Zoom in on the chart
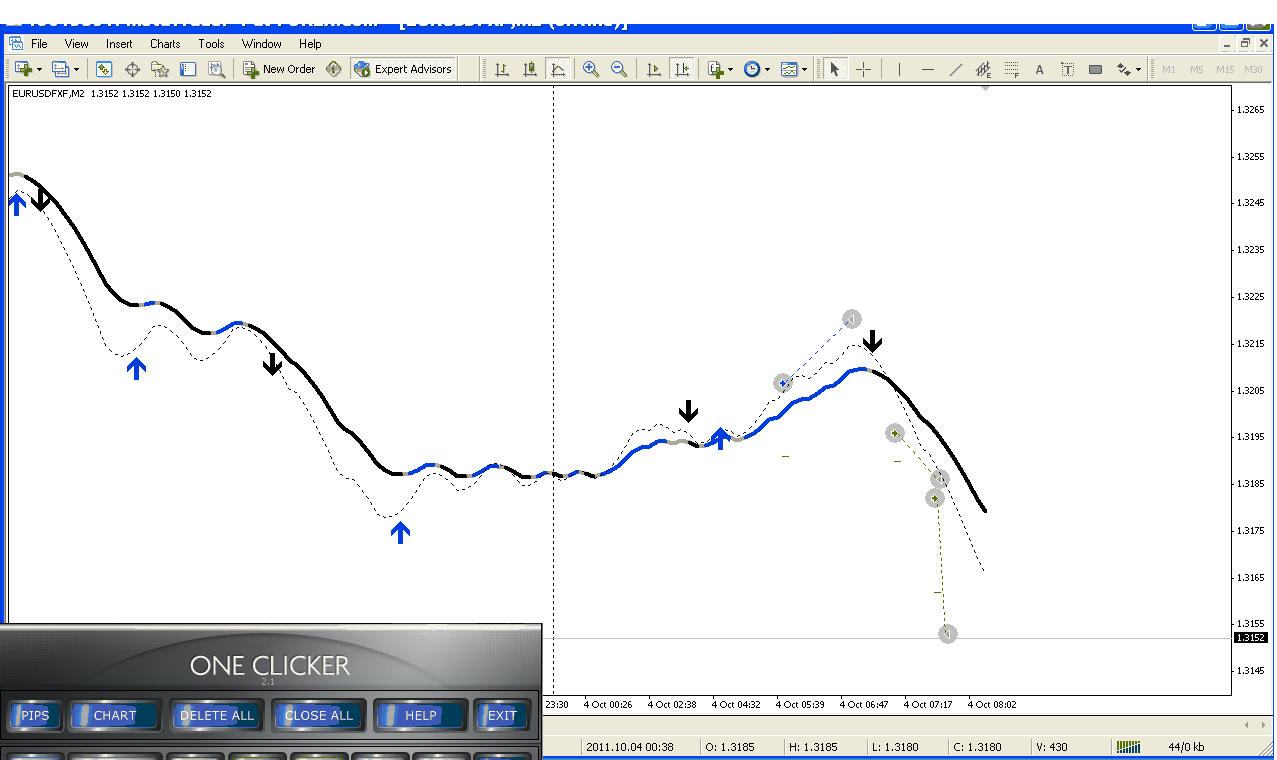This screenshot has width=1277, height=760. [x=591, y=69]
